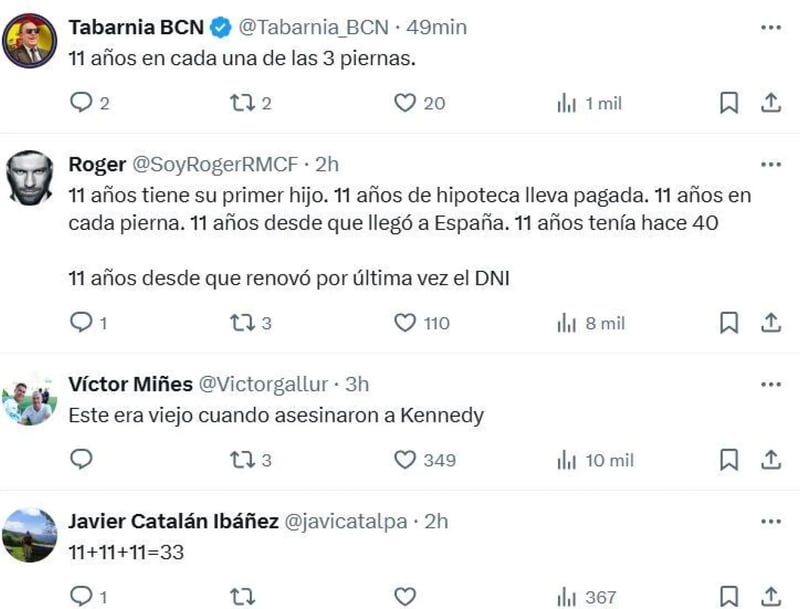Open more options on Roger's tweet
Image resolution: width=800 pixels, height=609 pixels.
point(770,164)
